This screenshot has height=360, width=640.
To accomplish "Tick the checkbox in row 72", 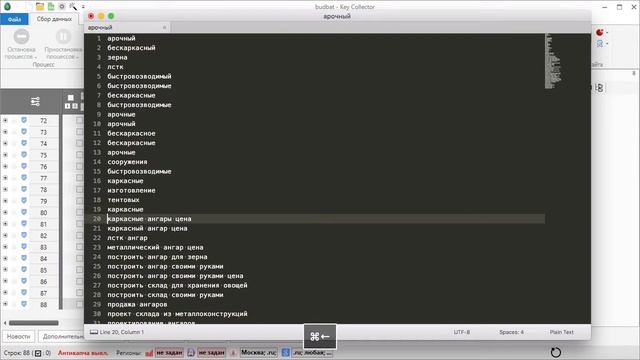I will [x=79, y=120].
